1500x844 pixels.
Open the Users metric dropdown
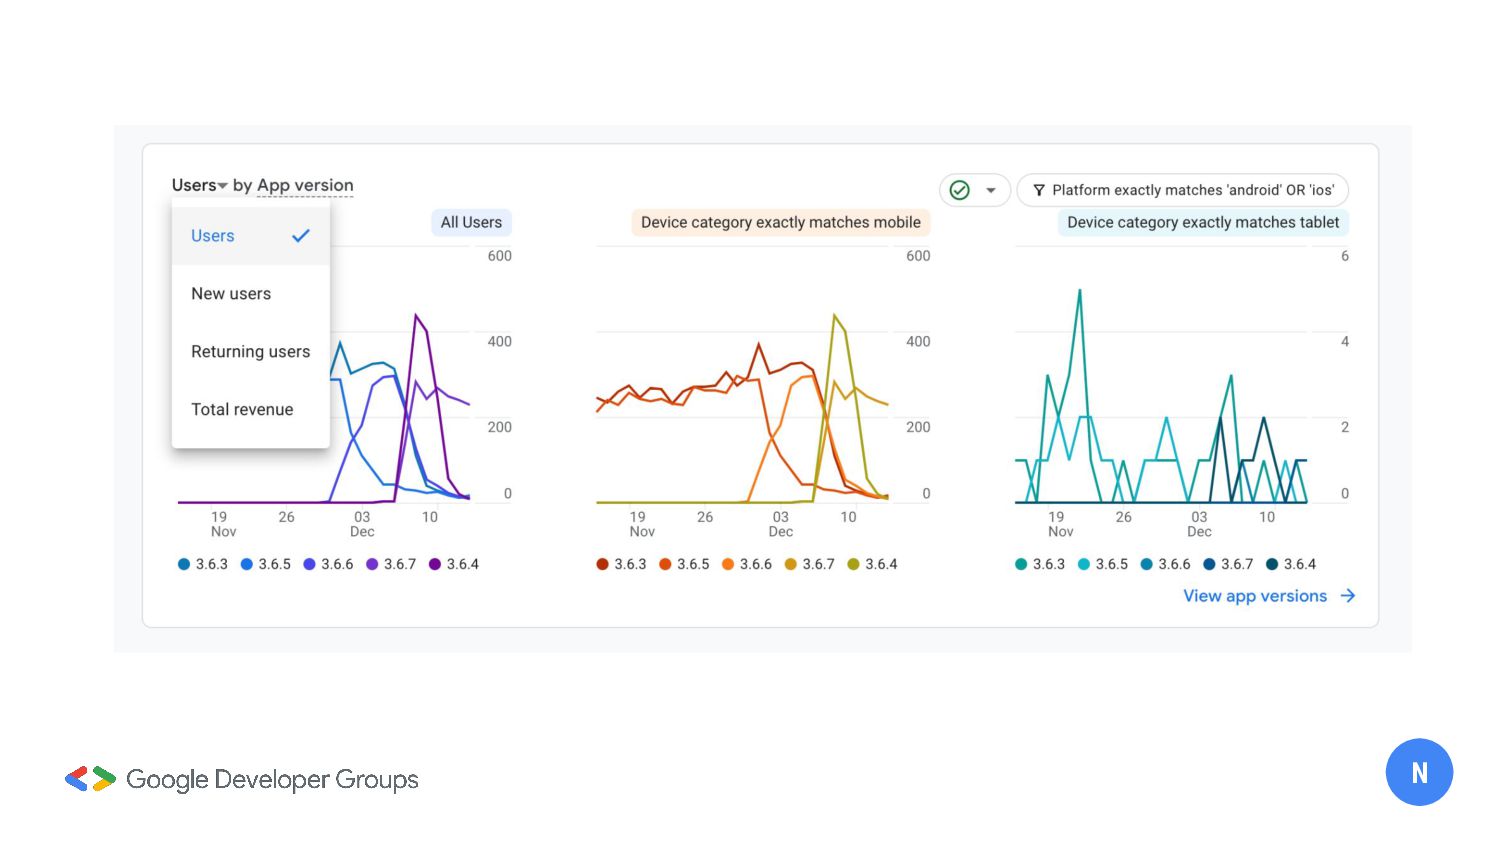[x=199, y=185]
